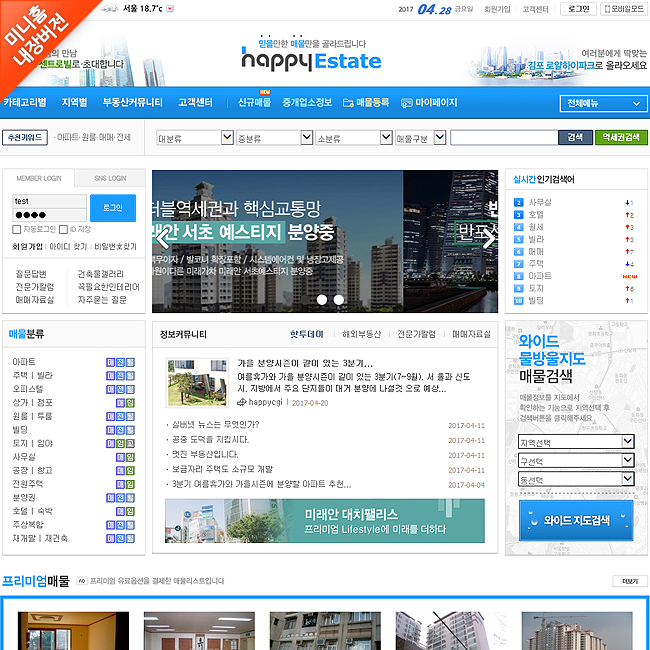Toggle the ID 저장 checkbox
The width and height of the screenshot is (650, 650).
pyautogui.click(x=63, y=229)
